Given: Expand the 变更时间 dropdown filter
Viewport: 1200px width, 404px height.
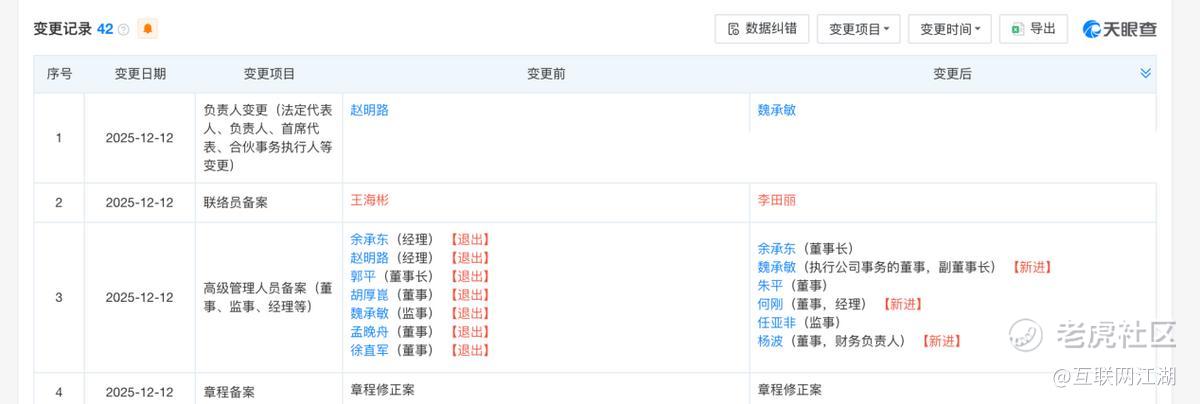Looking at the screenshot, I should pyautogui.click(x=950, y=29).
